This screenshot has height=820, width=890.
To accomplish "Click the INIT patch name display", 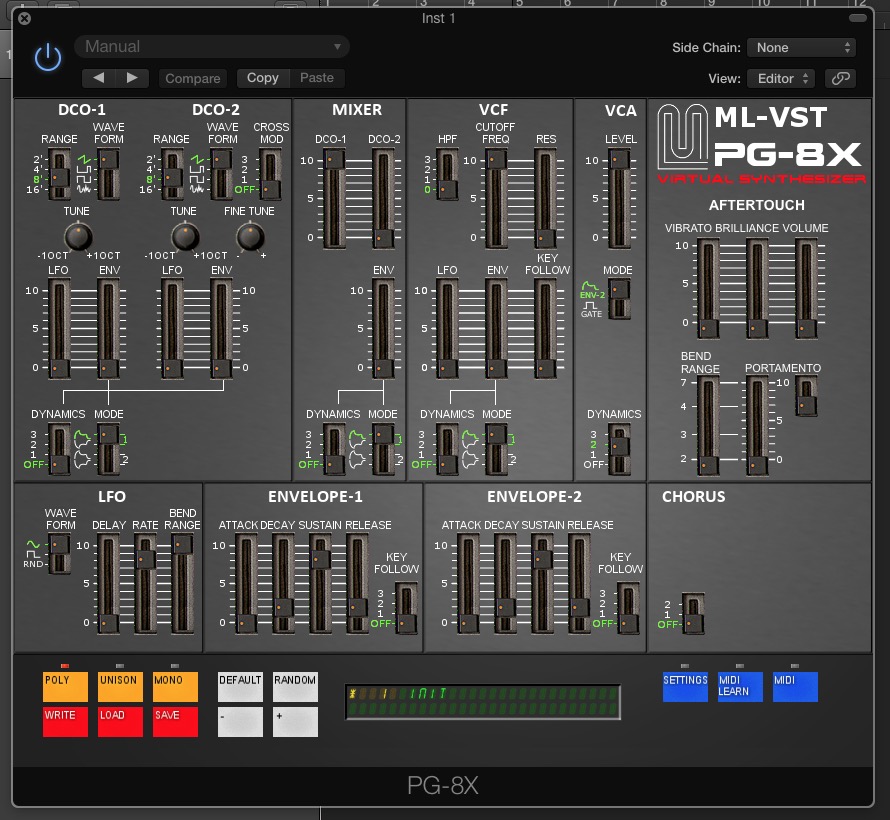I will [x=483, y=702].
